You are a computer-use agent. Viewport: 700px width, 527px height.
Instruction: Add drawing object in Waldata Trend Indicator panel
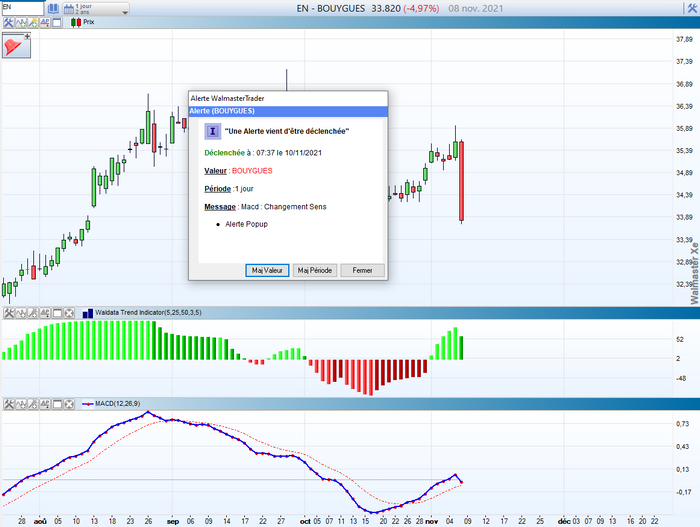click(x=33, y=313)
